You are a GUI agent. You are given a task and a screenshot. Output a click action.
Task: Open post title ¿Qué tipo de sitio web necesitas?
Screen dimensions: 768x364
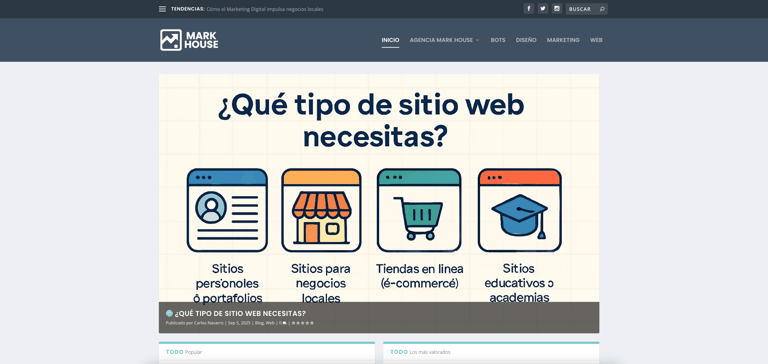pos(240,314)
